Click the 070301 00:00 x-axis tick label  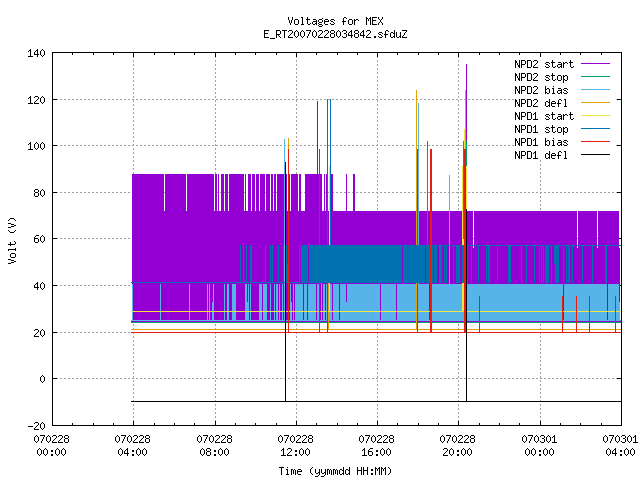[x=539, y=446]
